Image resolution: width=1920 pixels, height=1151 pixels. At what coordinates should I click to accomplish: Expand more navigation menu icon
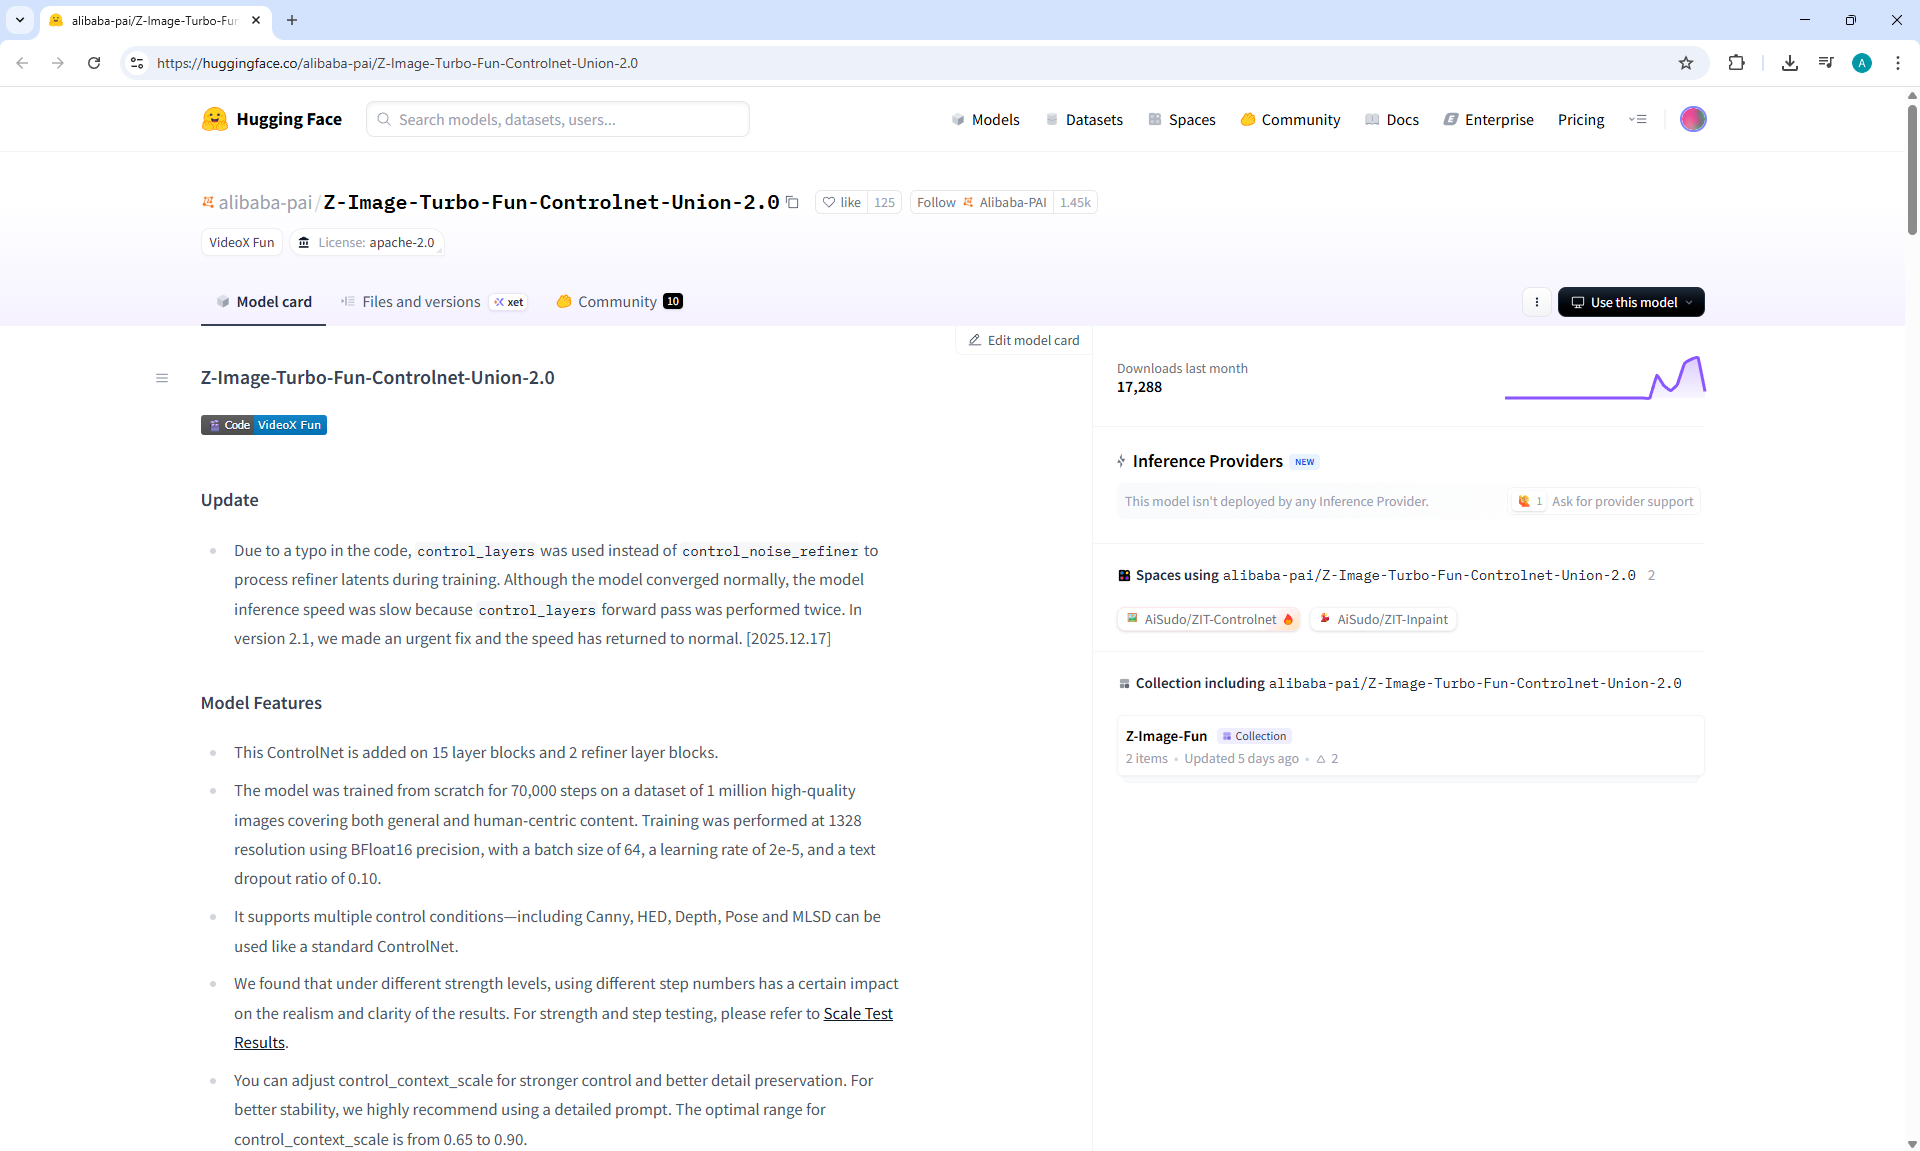tap(1637, 119)
